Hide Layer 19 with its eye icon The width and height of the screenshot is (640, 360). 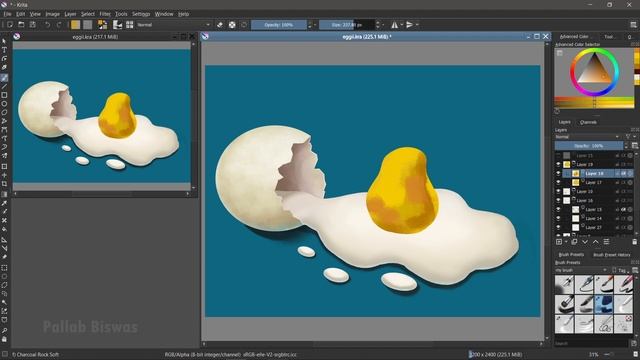point(558,164)
